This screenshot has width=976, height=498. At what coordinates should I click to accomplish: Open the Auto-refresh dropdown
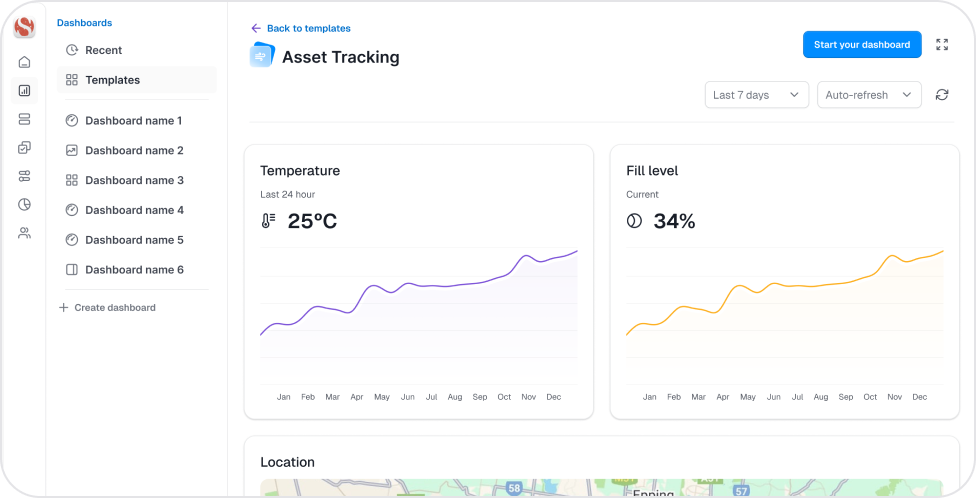tap(869, 95)
